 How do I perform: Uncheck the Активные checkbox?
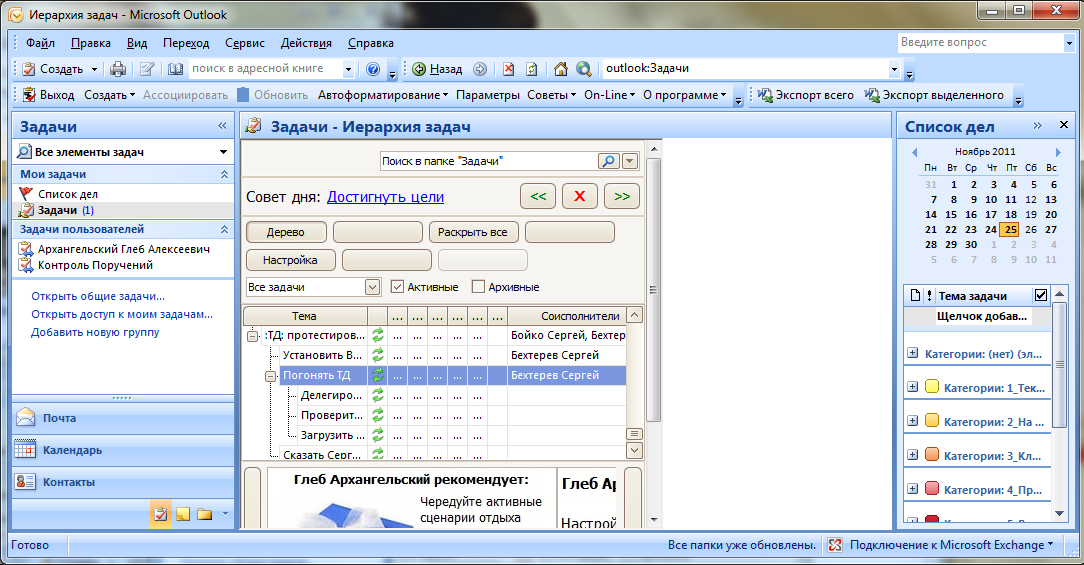398,287
